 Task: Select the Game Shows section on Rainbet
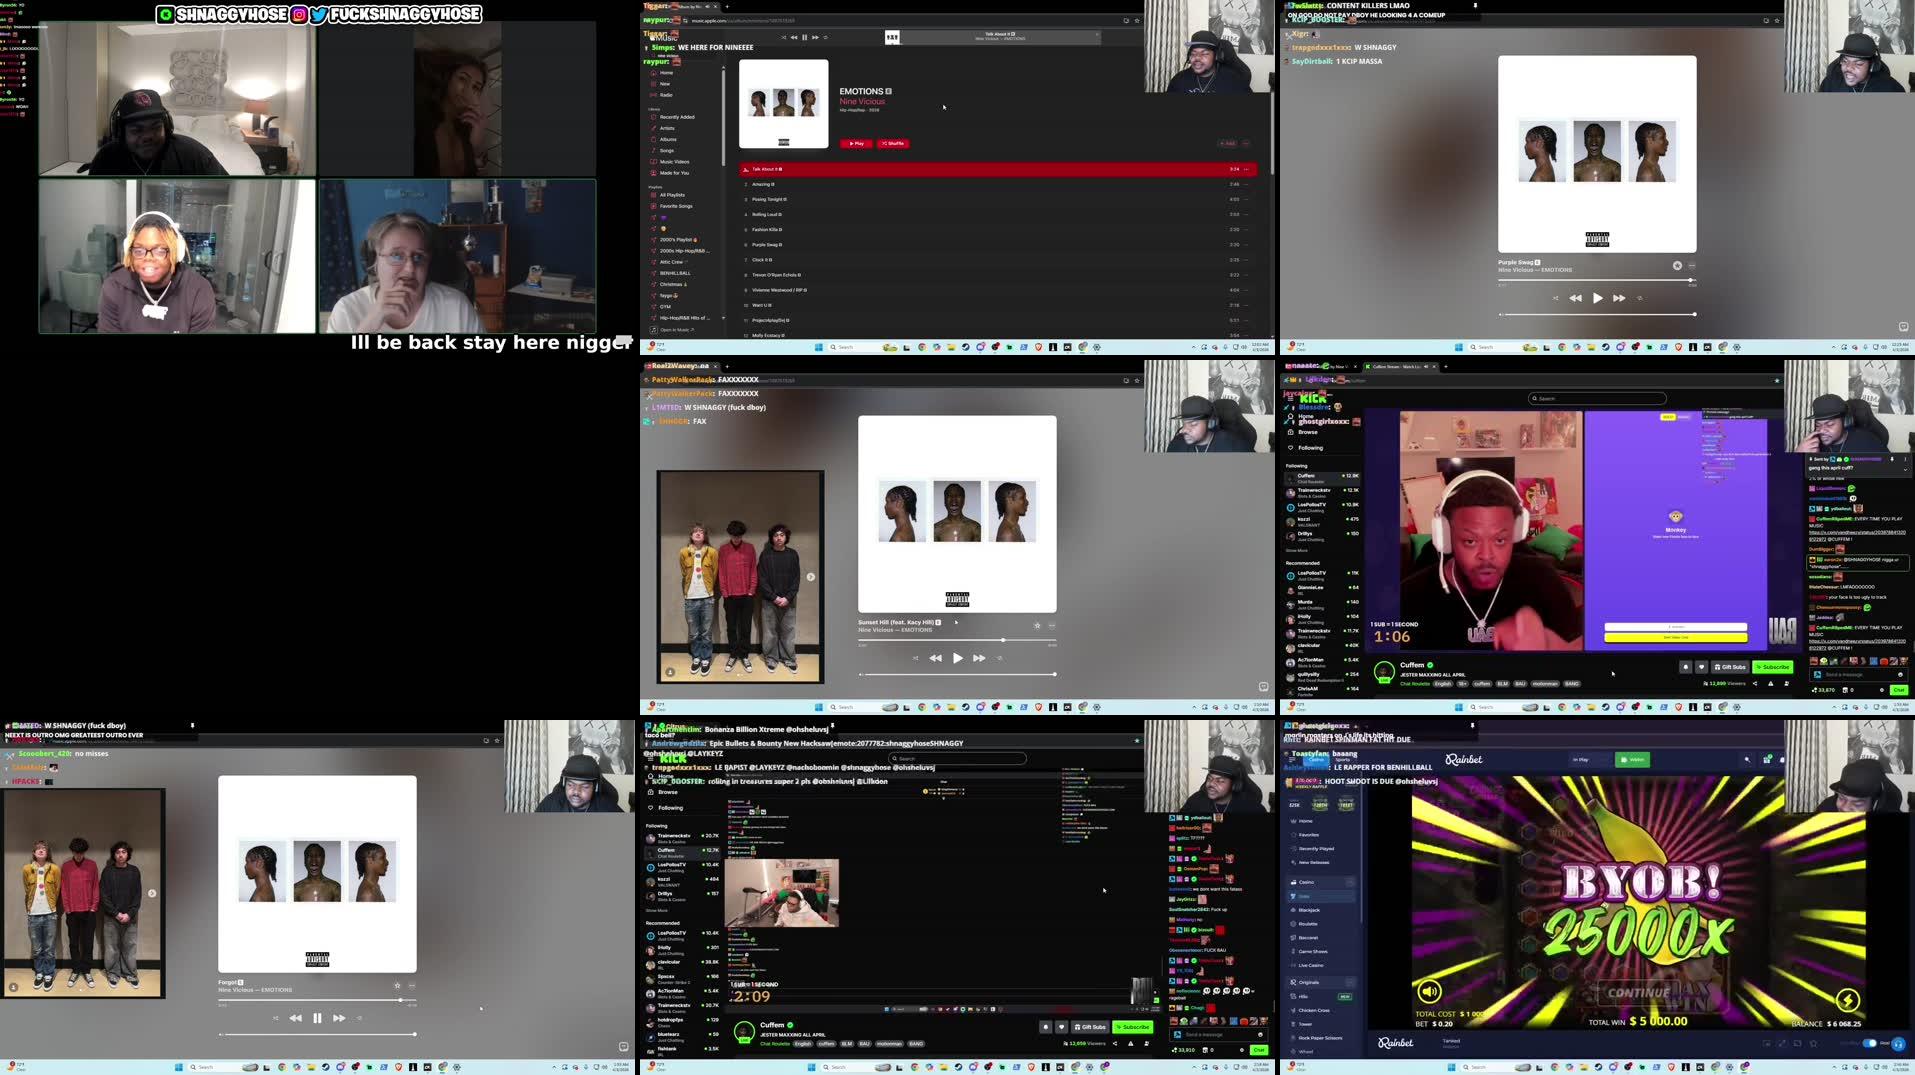1312,951
